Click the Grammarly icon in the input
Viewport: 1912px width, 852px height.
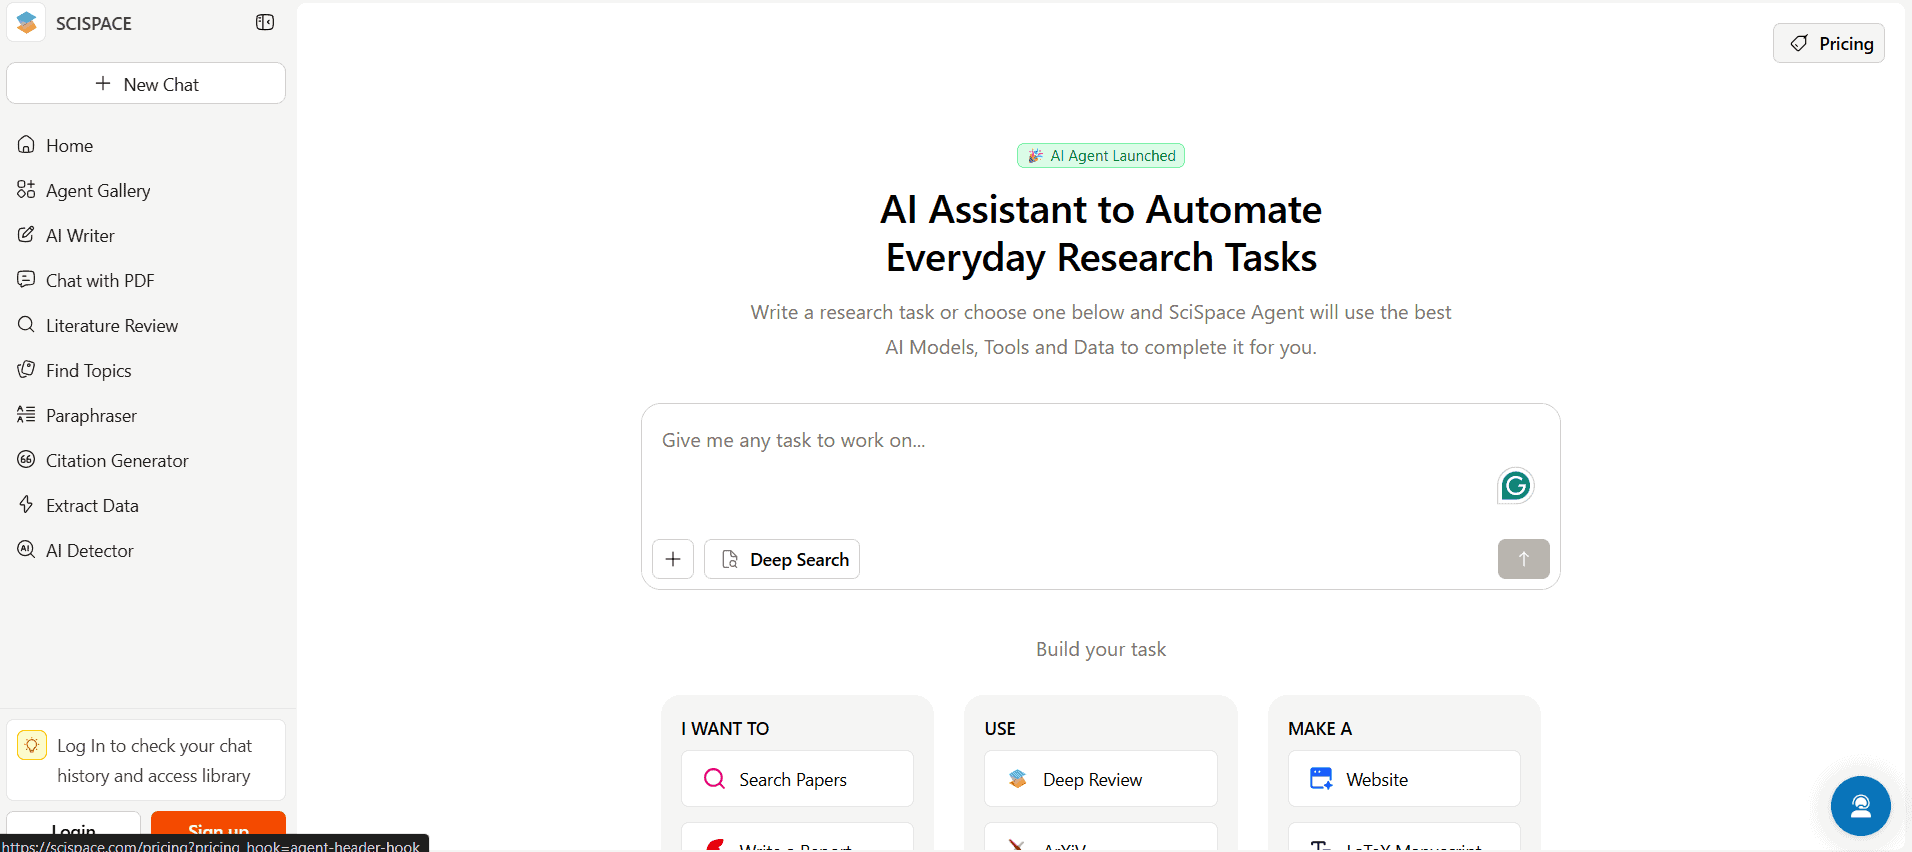(1516, 486)
